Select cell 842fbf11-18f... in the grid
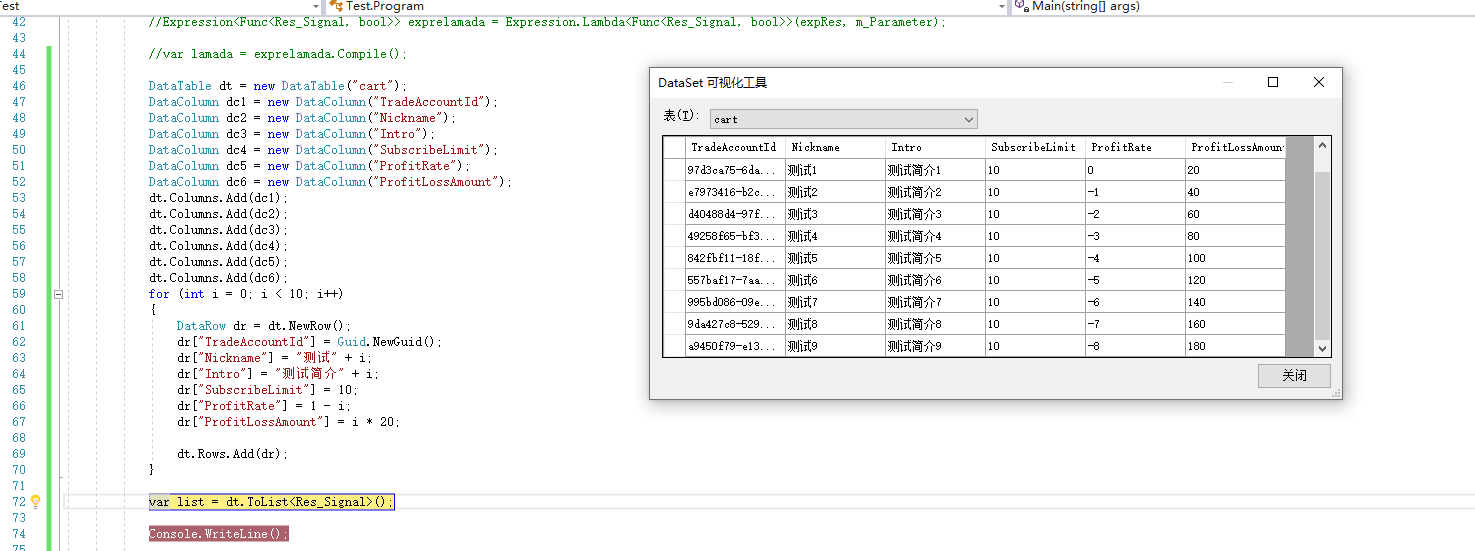This screenshot has height=551, width=1475. 735,258
